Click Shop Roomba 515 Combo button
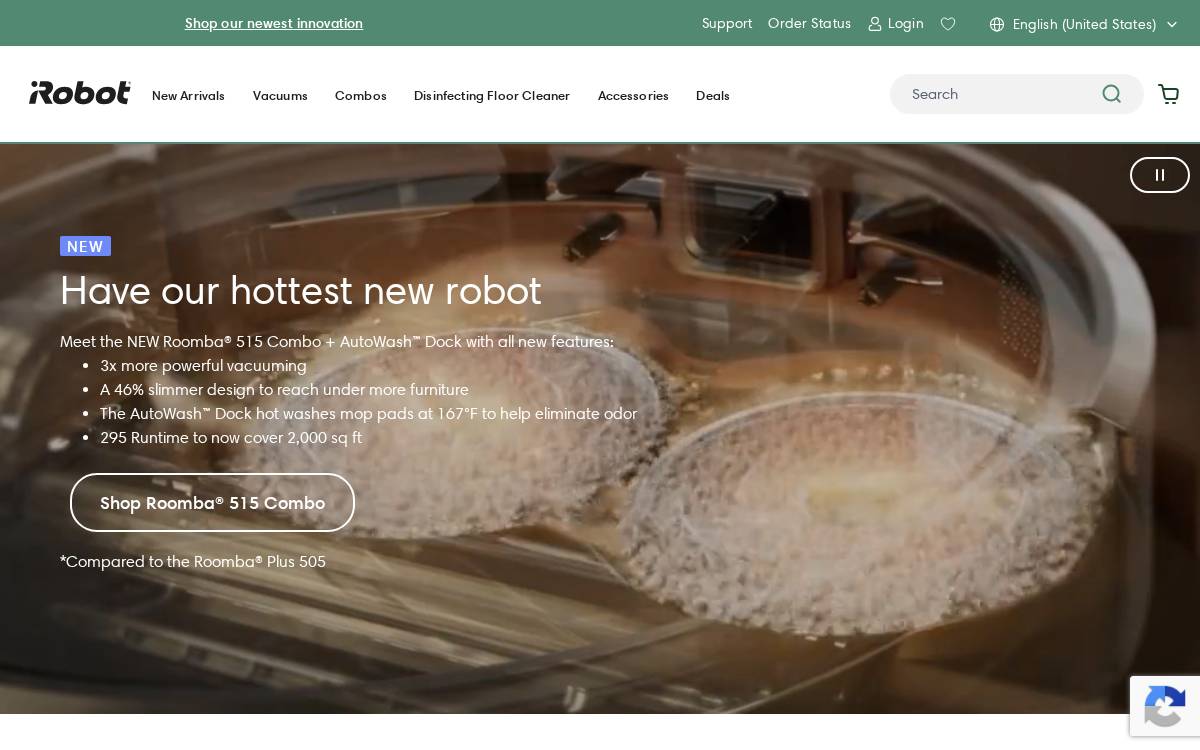This screenshot has width=1200, height=750. [x=212, y=503]
